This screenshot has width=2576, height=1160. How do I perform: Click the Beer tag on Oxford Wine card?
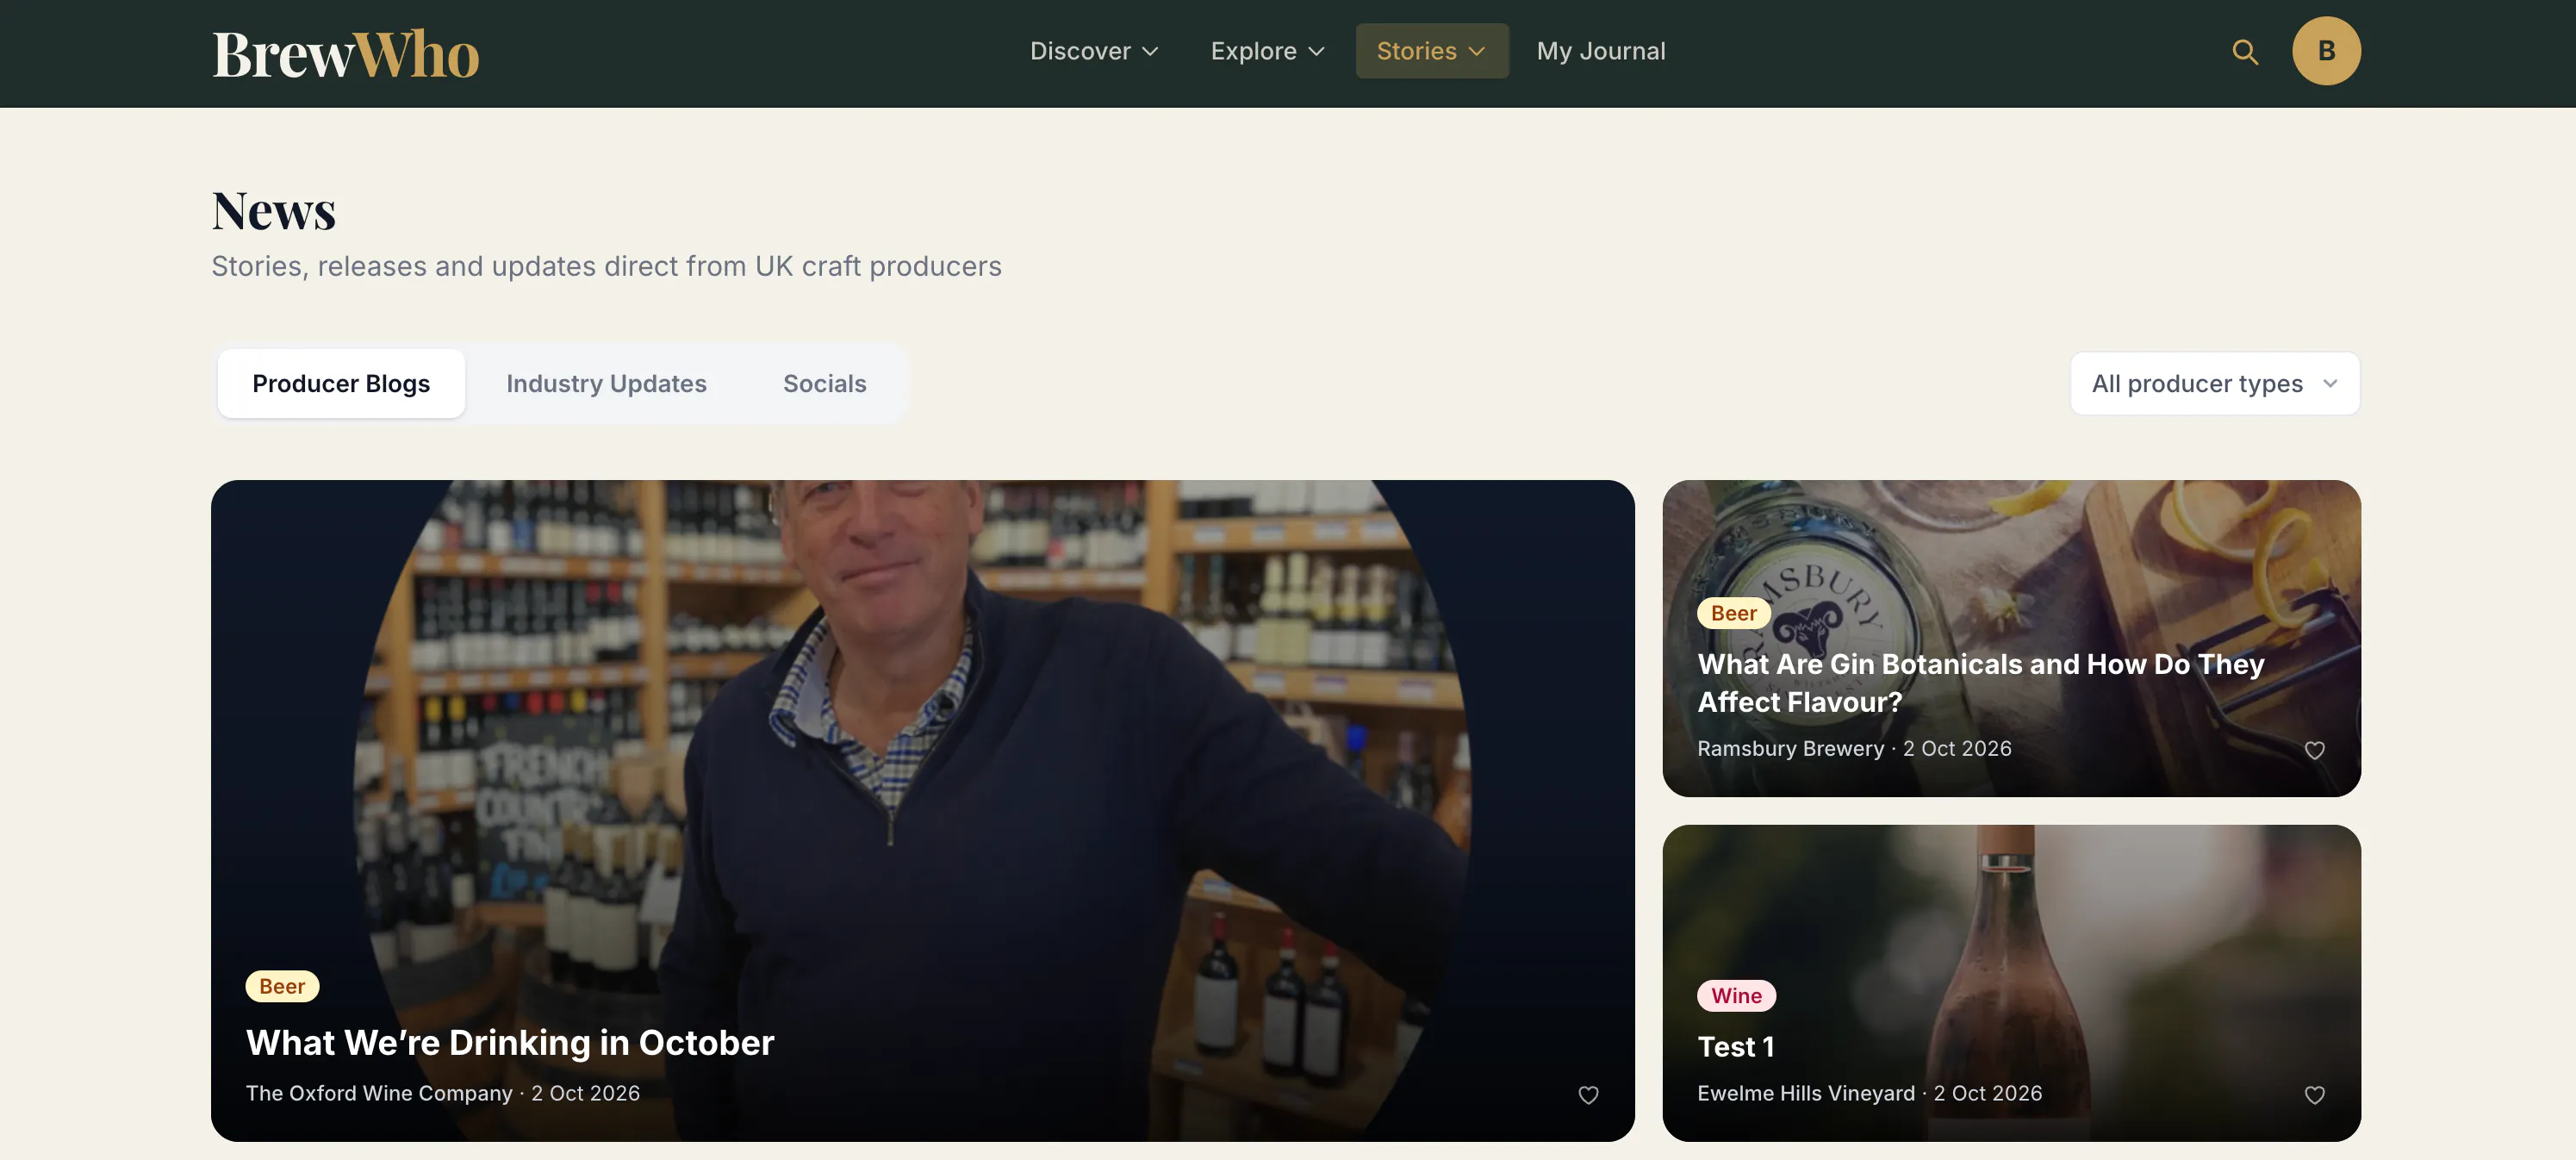coord(282,987)
